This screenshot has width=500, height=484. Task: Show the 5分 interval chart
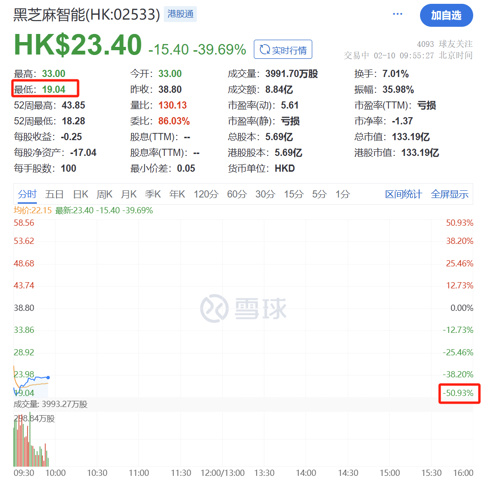tap(319, 194)
